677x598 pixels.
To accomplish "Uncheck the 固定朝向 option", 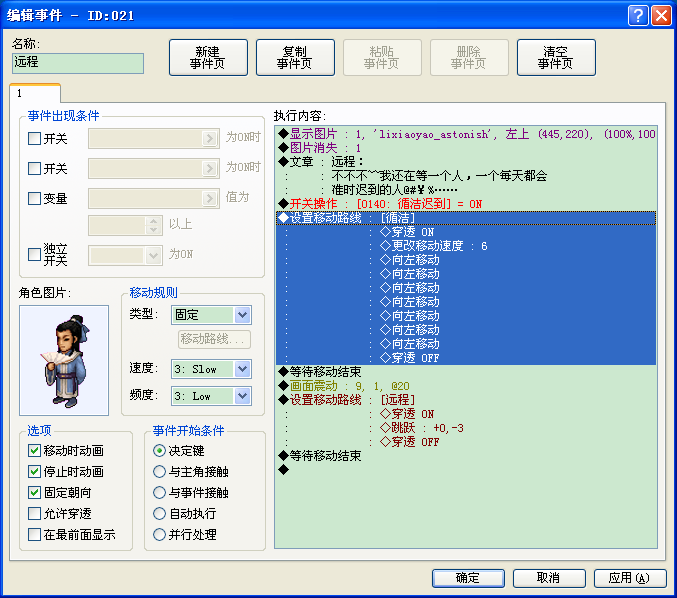I will [35, 493].
